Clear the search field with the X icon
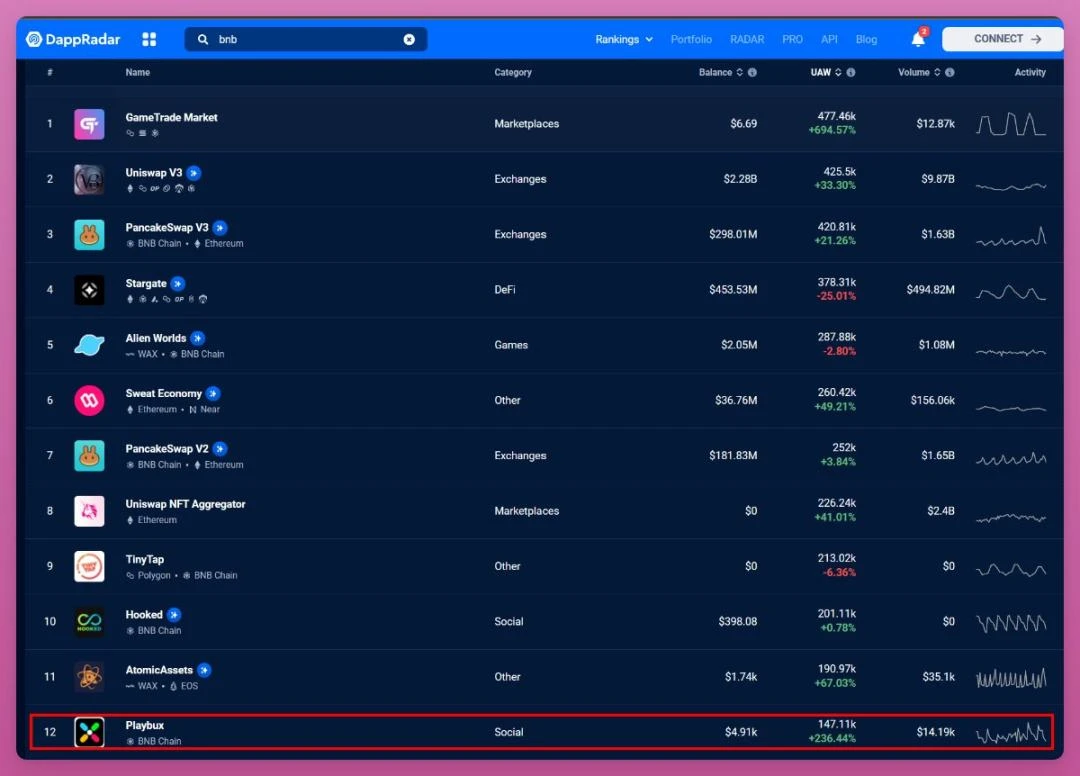Viewport: 1080px width, 776px height. click(409, 39)
